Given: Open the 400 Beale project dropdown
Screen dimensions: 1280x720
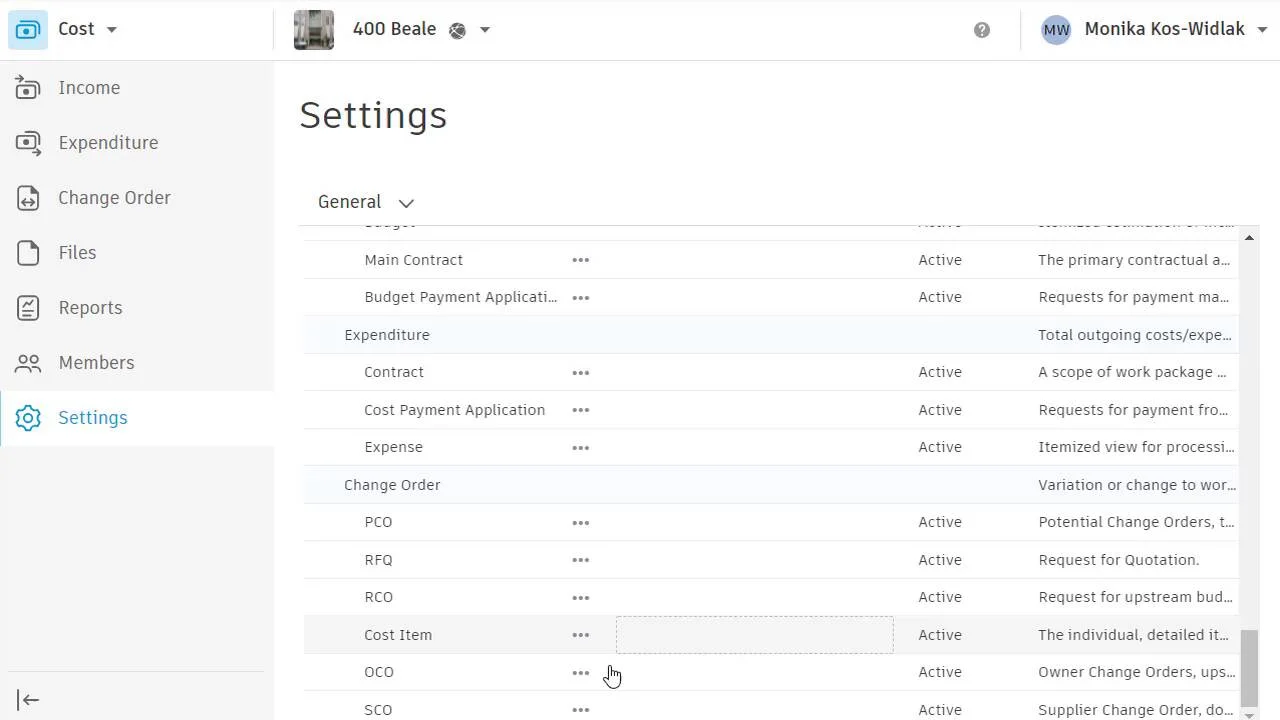Looking at the screenshot, I should point(485,30).
